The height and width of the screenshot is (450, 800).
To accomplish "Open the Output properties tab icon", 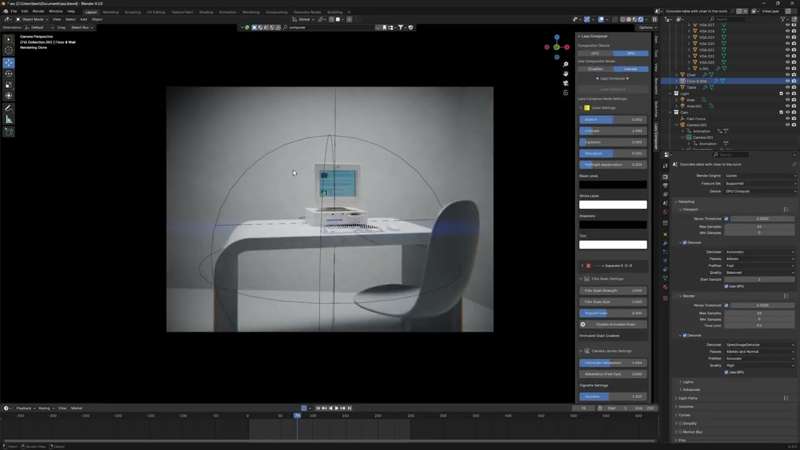I will tap(665, 185).
